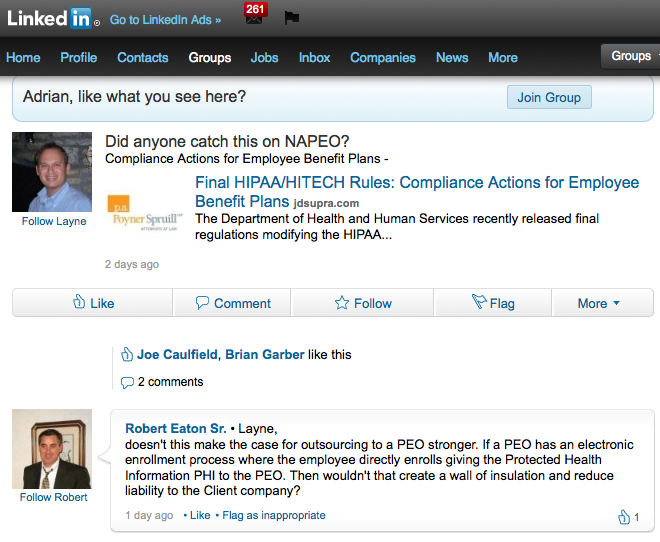Click Flag as inappropriate on the comment

pos(274,515)
